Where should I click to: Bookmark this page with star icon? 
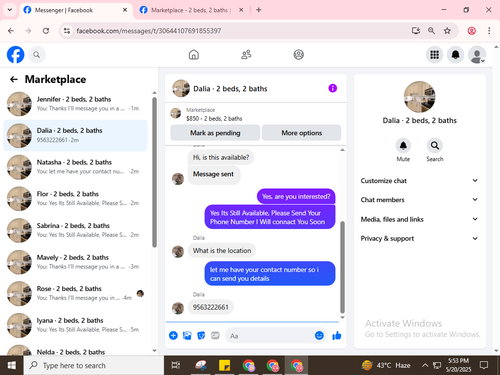447,31
